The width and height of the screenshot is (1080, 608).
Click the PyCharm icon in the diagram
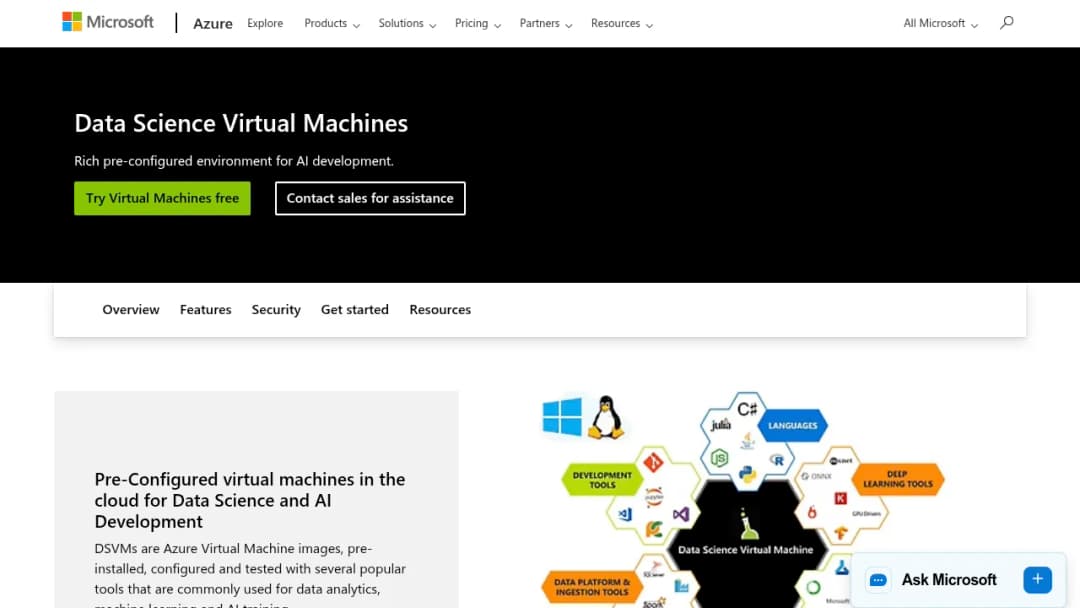(x=654, y=530)
